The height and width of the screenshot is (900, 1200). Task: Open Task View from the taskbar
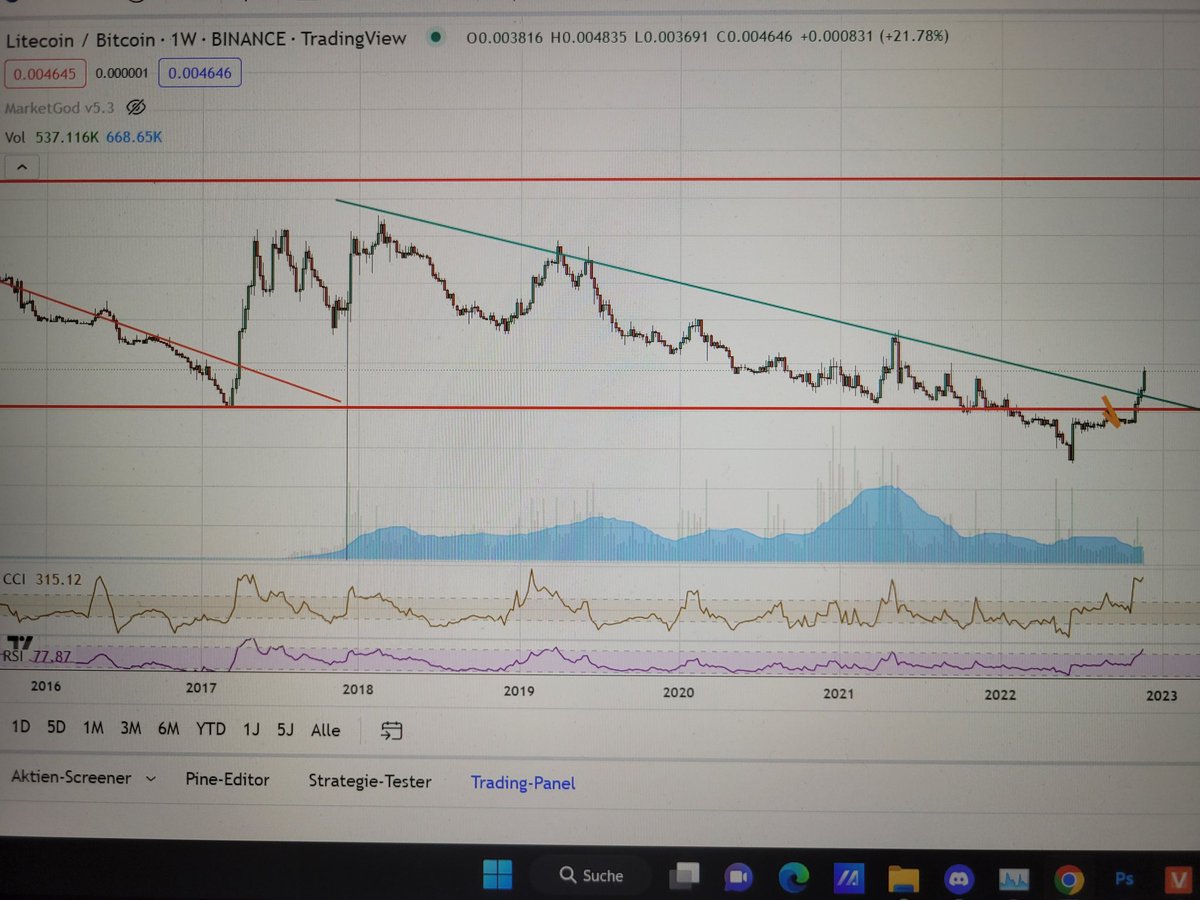pyautogui.click(x=685, y=876)
